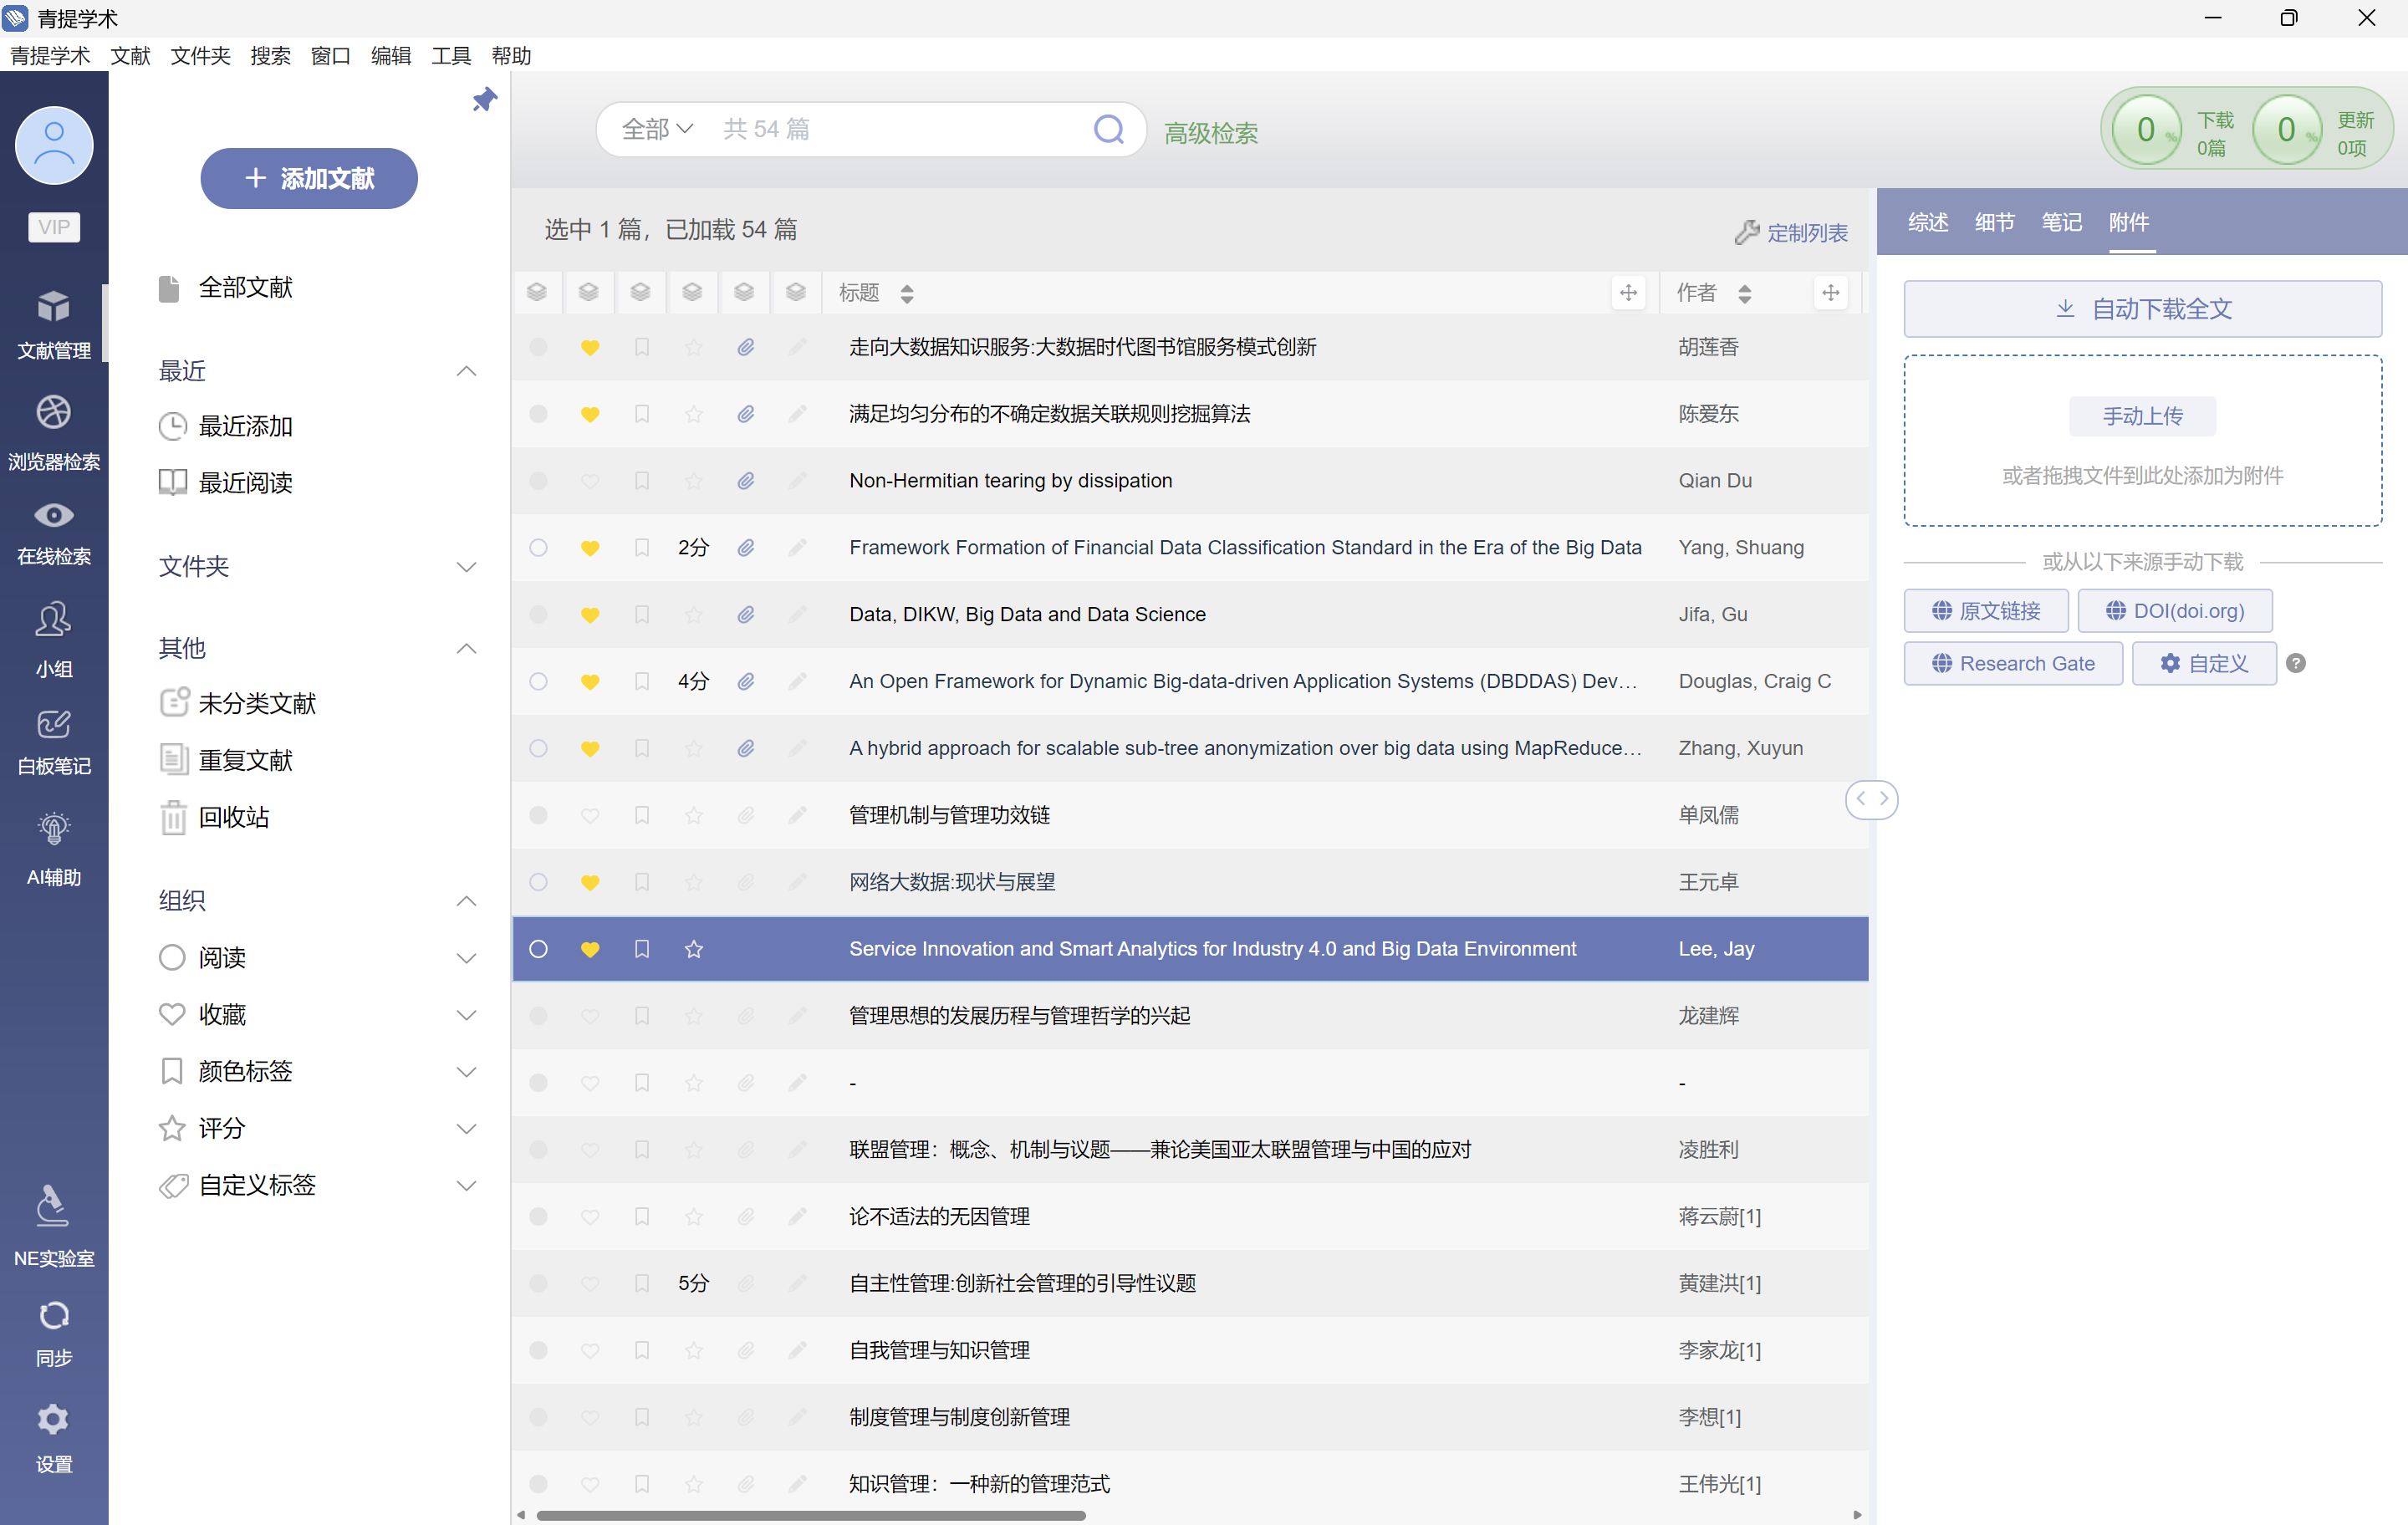2408x1525 pixels.
Task: Click the magnifier search icon in the search box
Action: (x=1108, y=129)
